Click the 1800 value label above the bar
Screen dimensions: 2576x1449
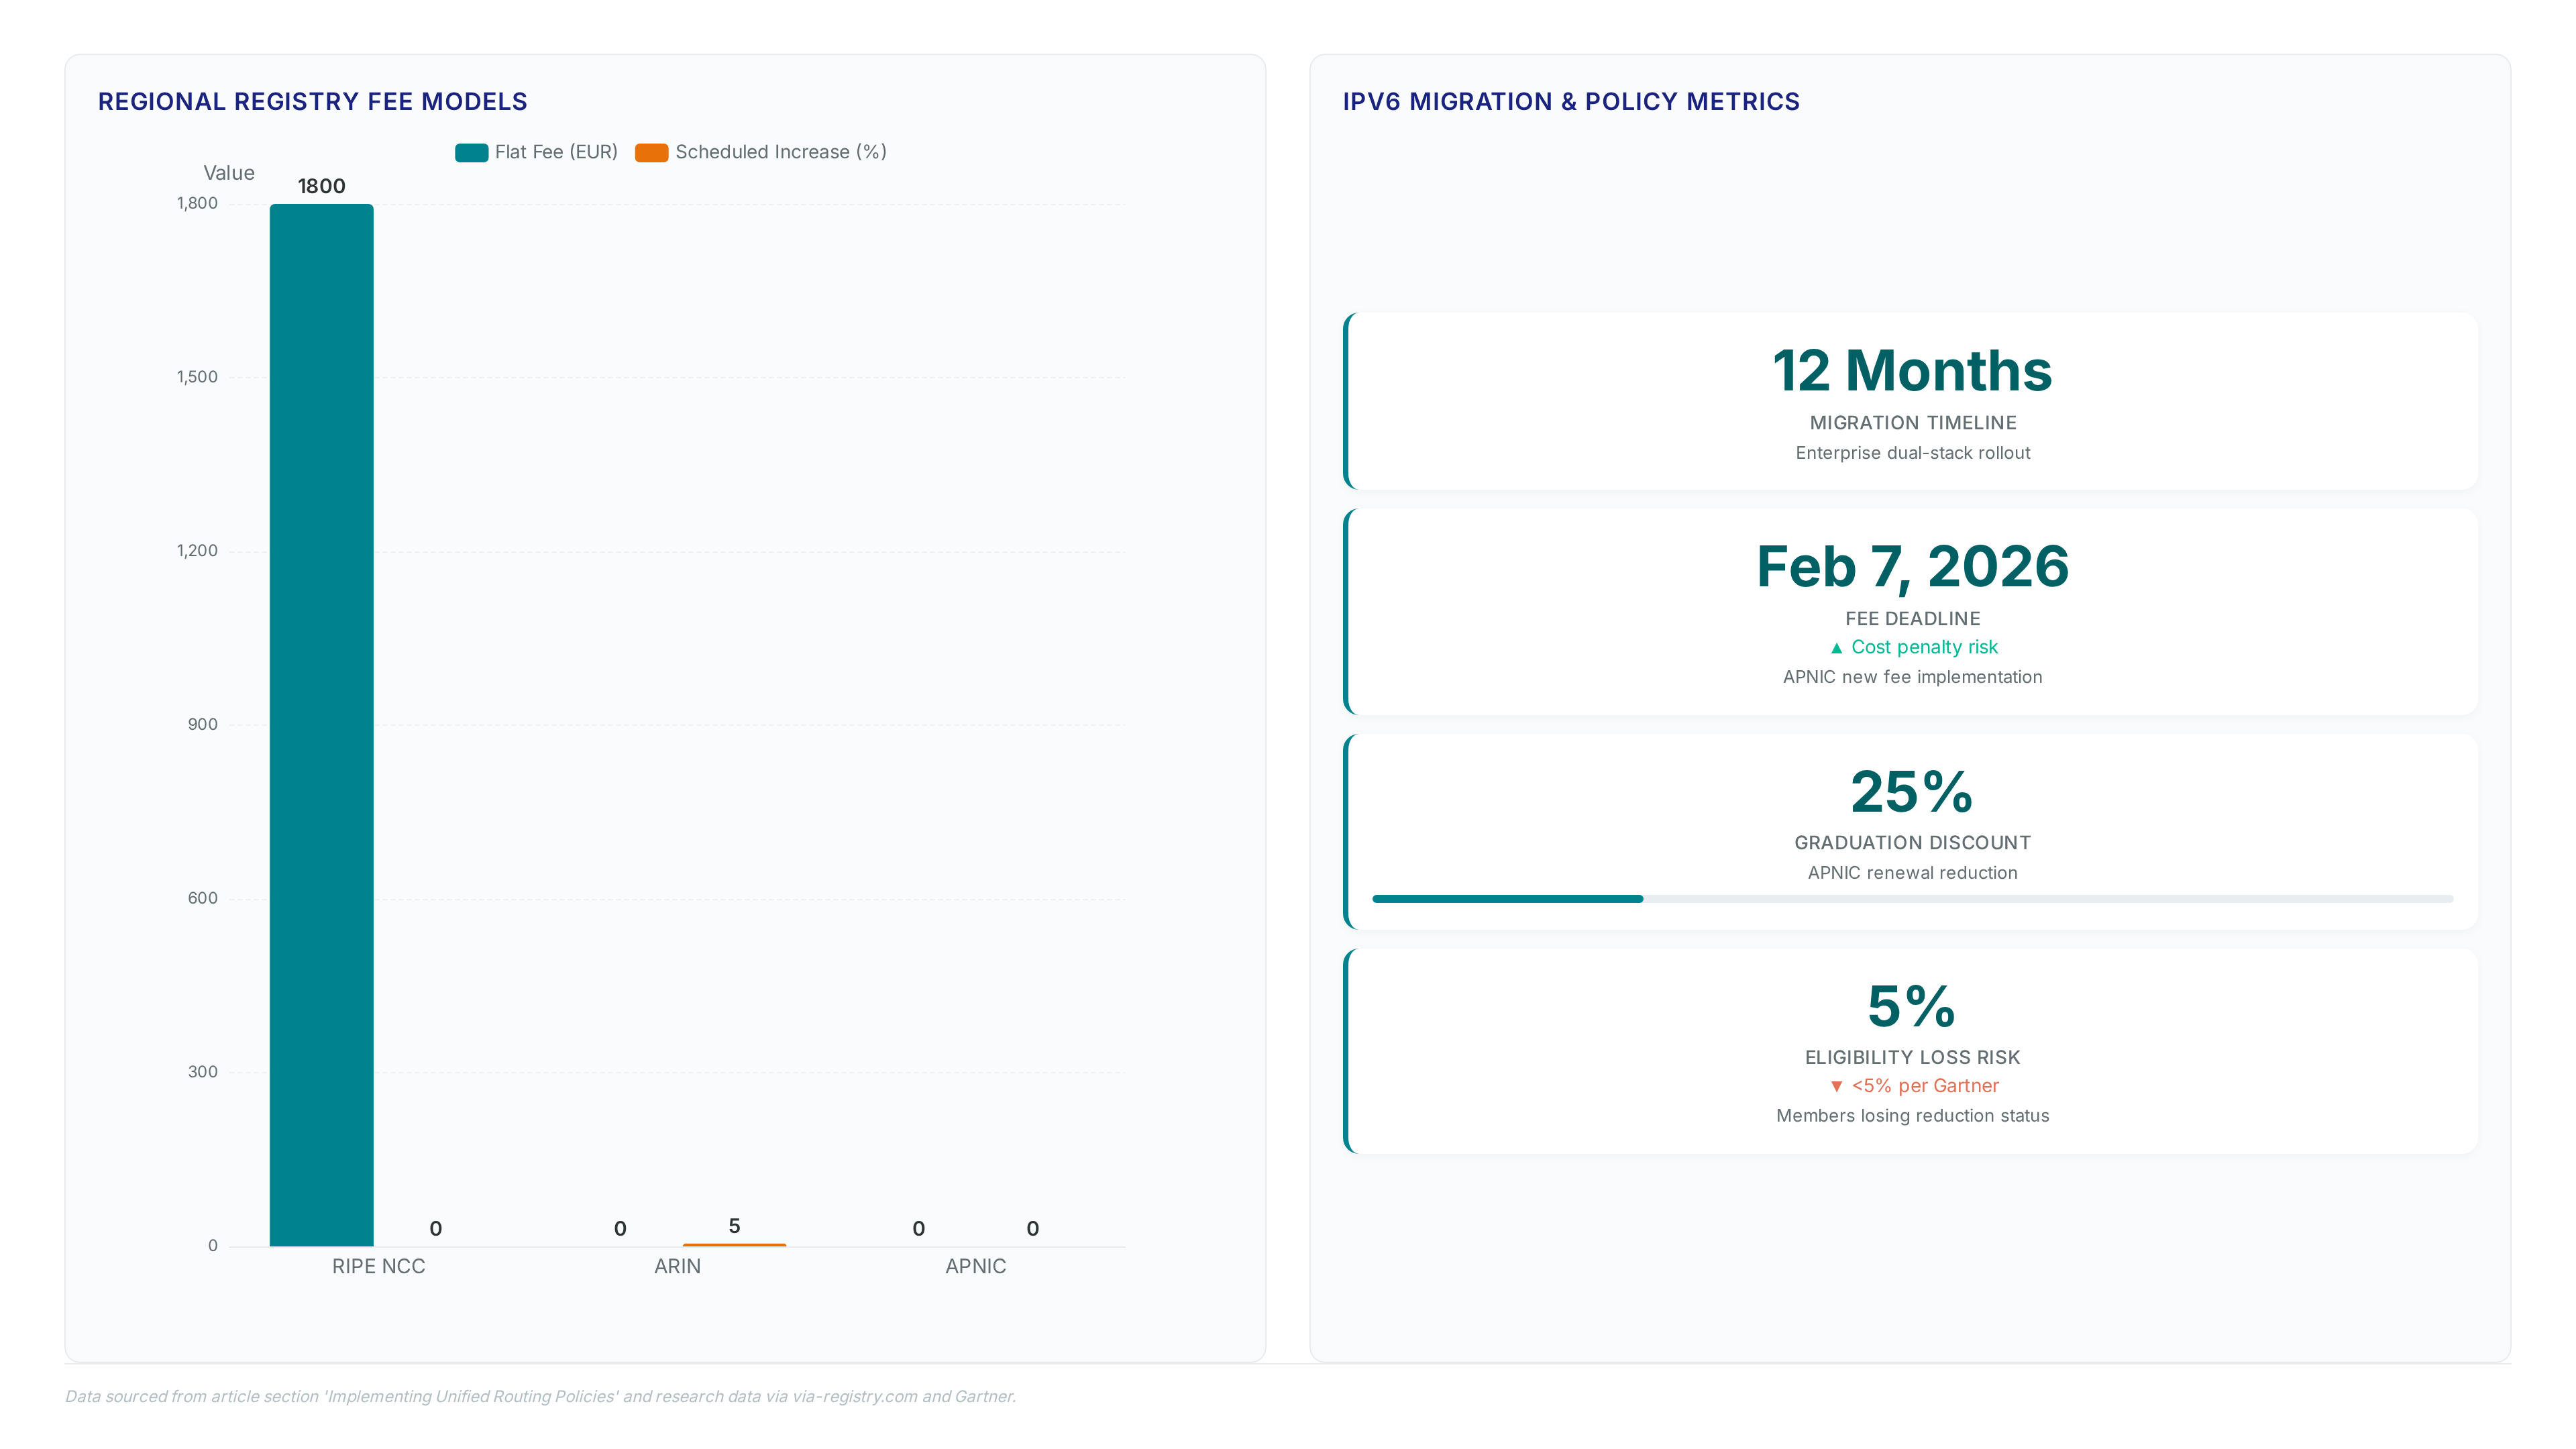pos(321,186)
